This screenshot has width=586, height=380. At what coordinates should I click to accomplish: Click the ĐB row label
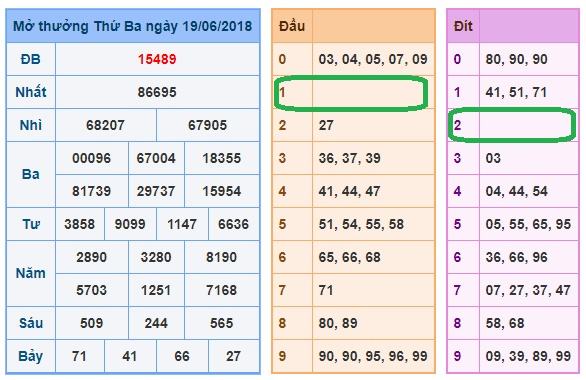31,59
